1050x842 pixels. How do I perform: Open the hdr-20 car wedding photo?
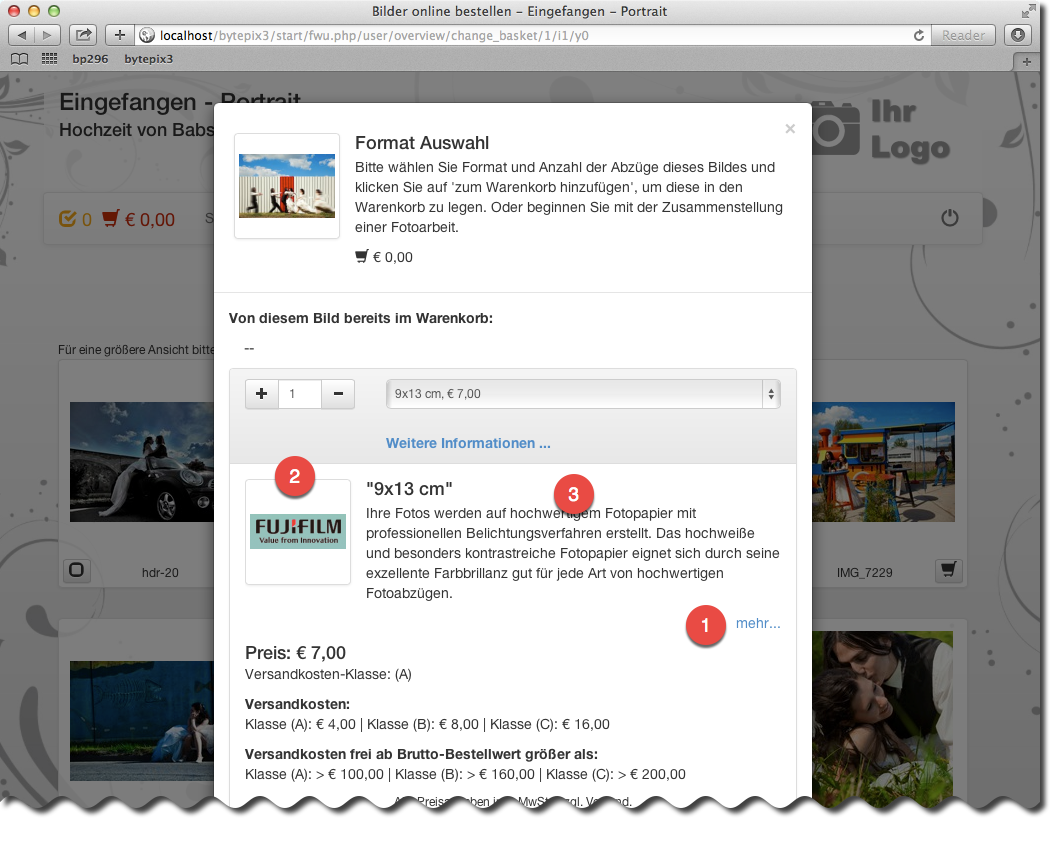tap(142, 462)
